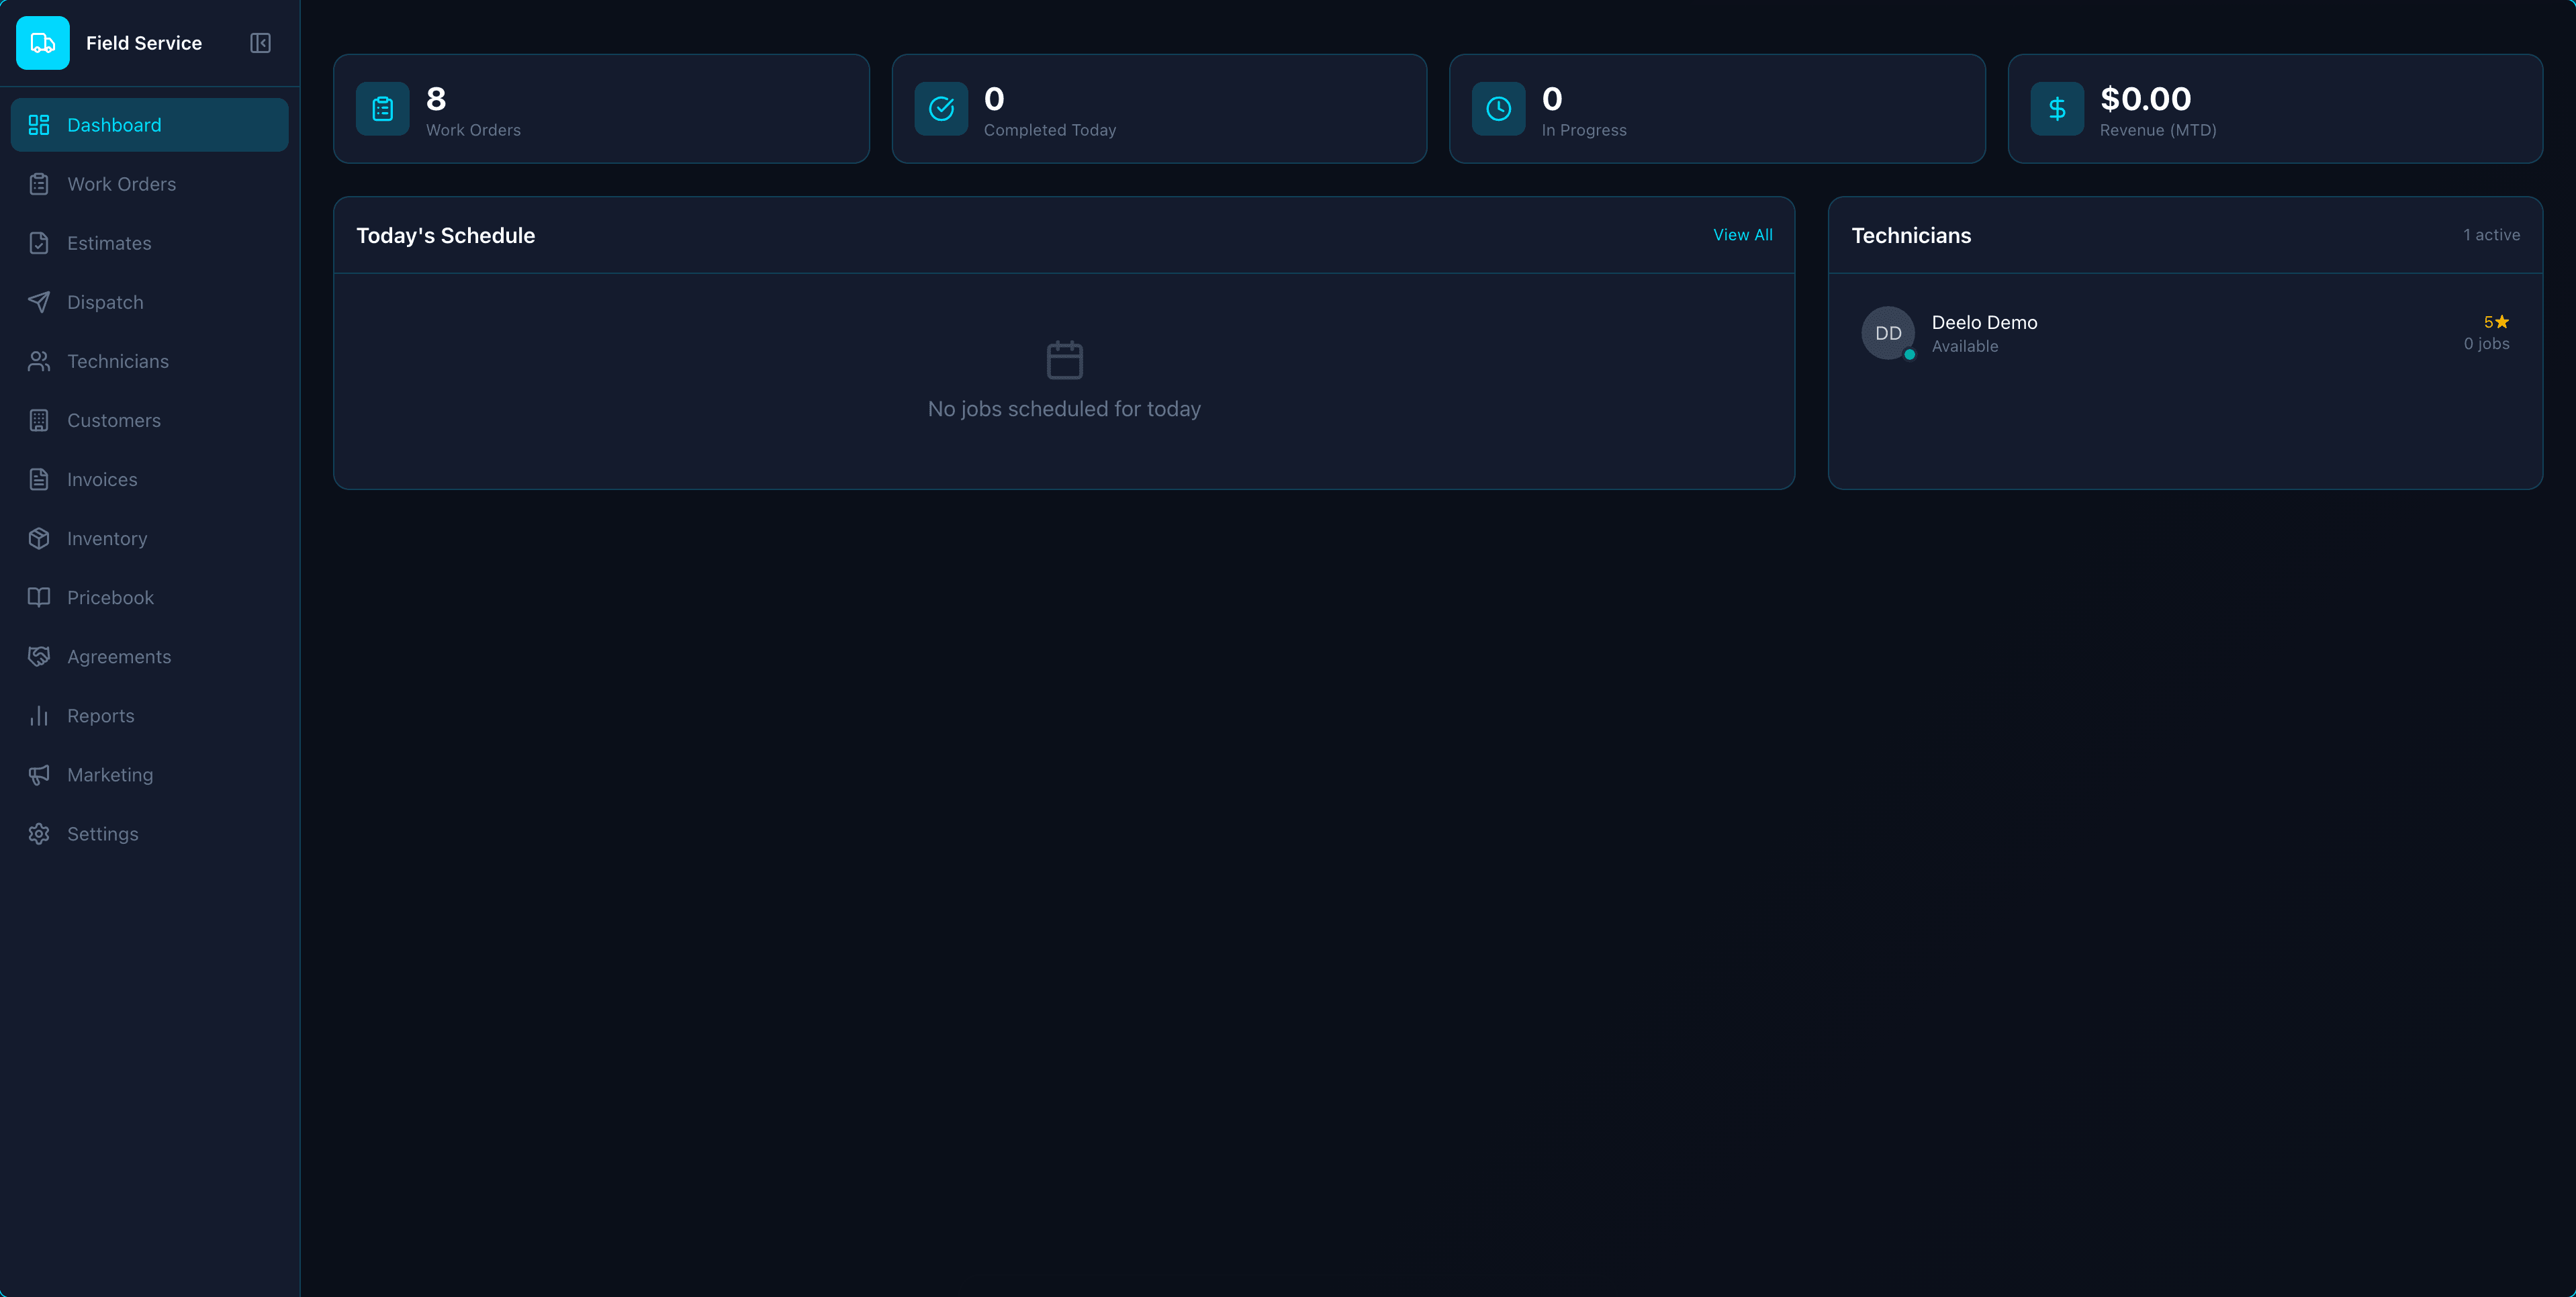Click the Dispatch send icon

point(39,302)
